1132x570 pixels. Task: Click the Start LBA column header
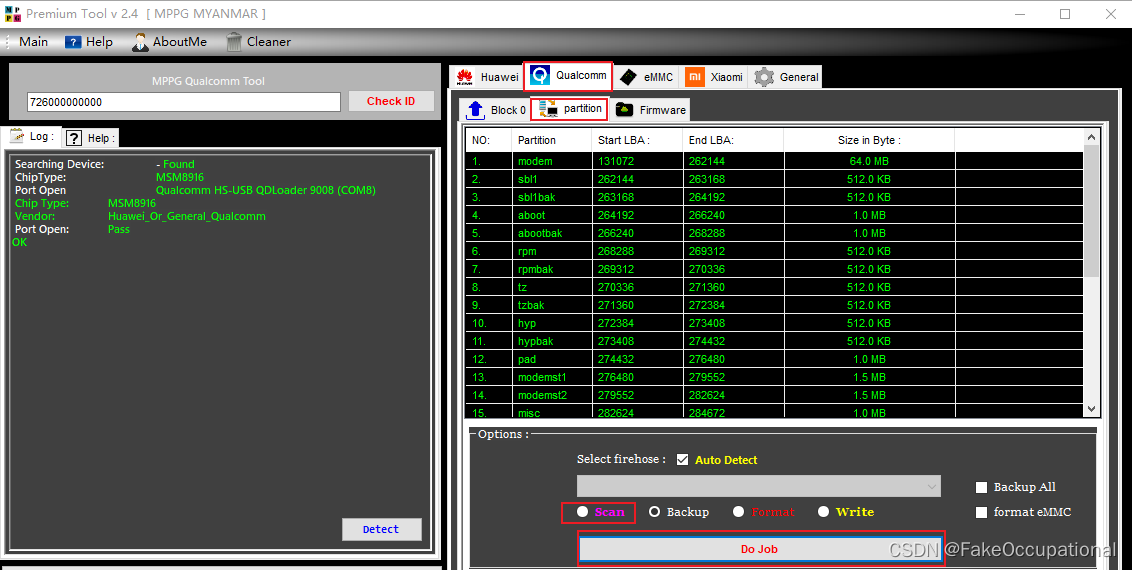[637, 140]
